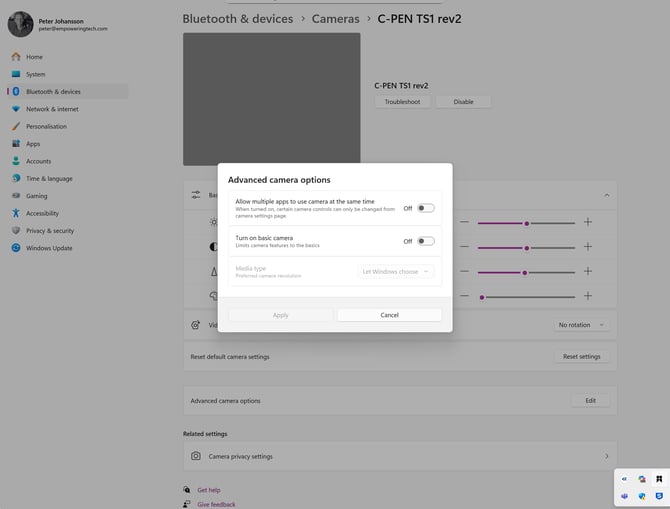The width and height of the screenshot is (670, 509).
Task: Increase the second slider with its plus icon
Action: point(588,247)
